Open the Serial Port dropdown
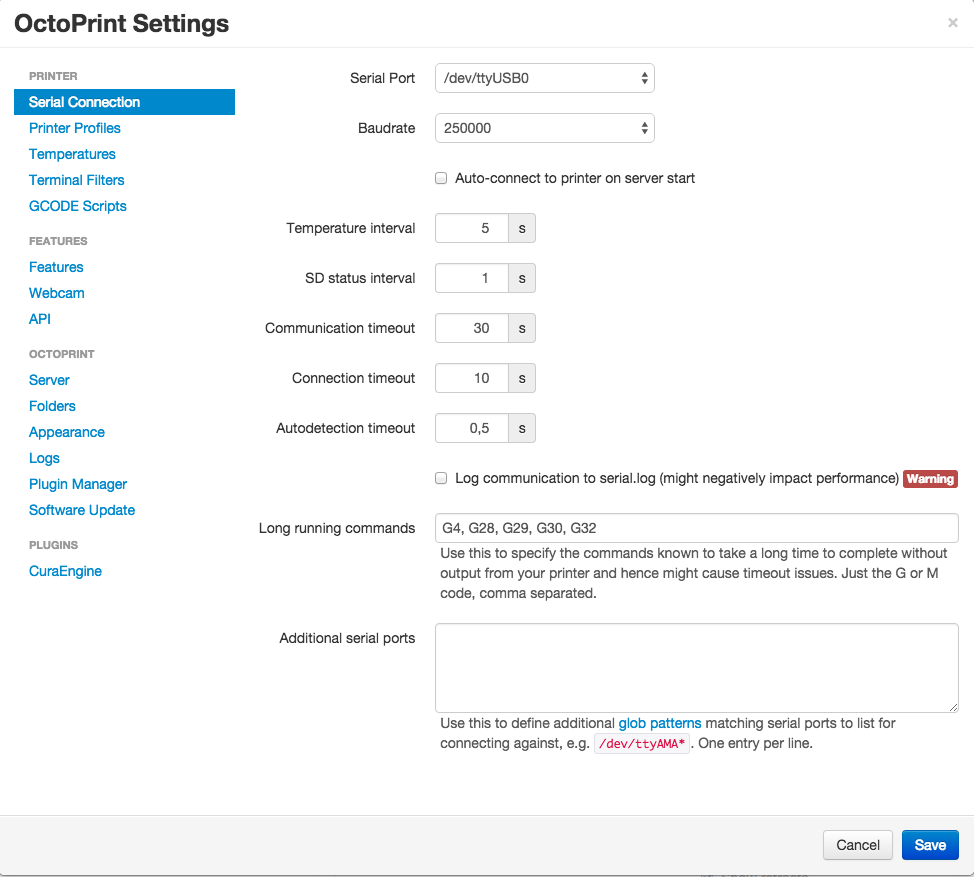Image resolution: width=974 pixels, height=877 pixels. coord(545,77)
